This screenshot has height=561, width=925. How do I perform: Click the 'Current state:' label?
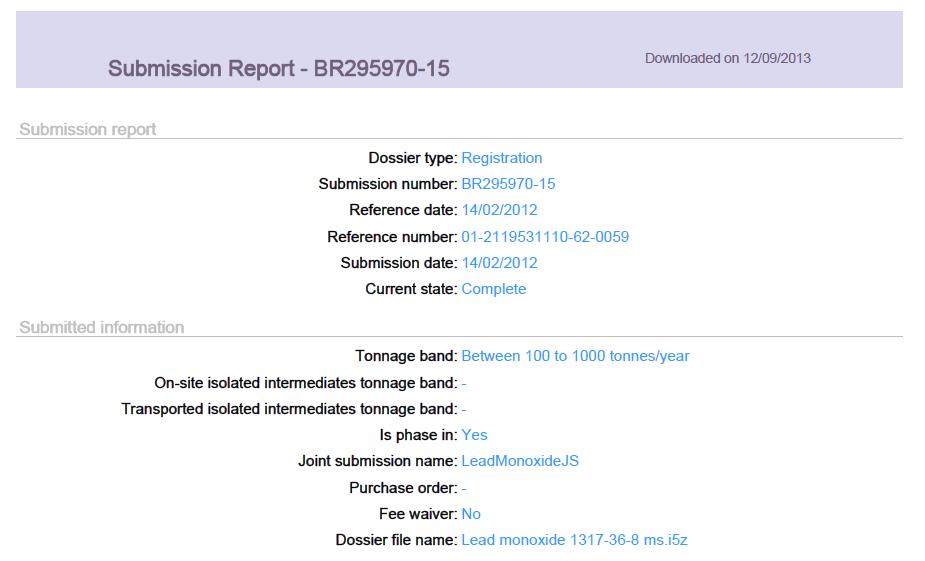(411, 289)
